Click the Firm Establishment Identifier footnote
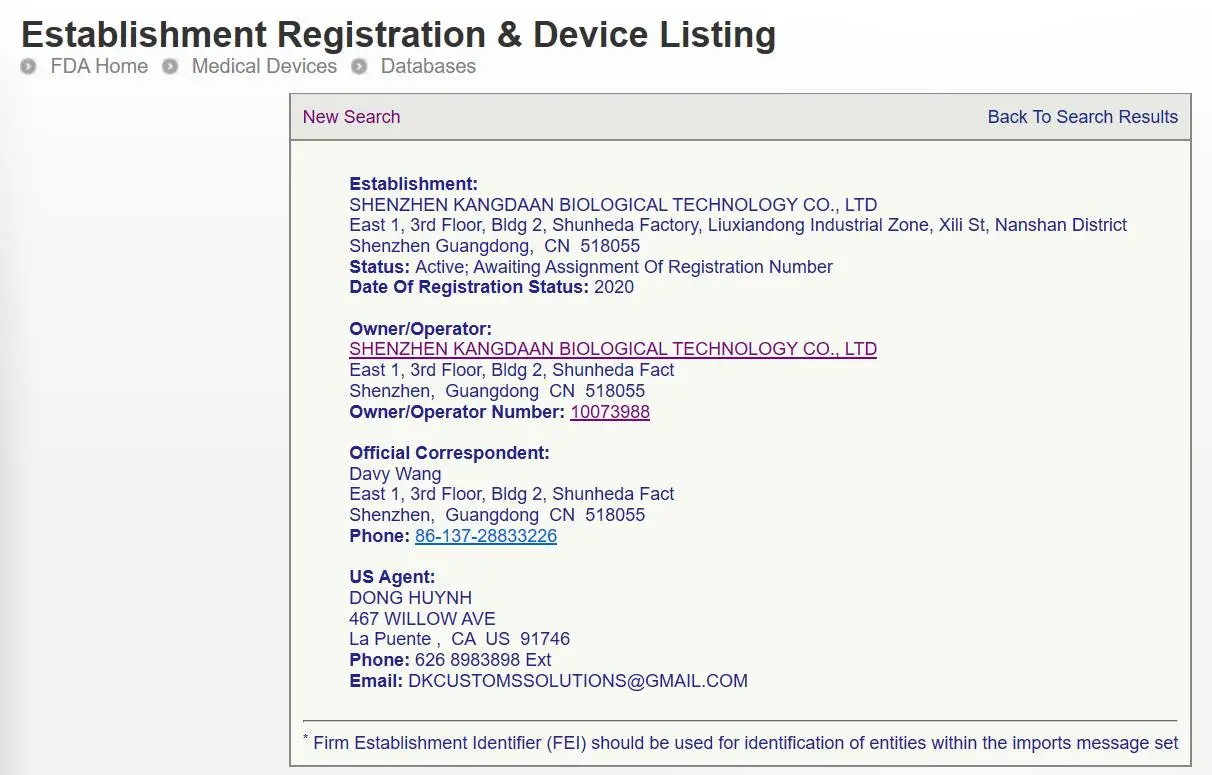 pos(745,743)
